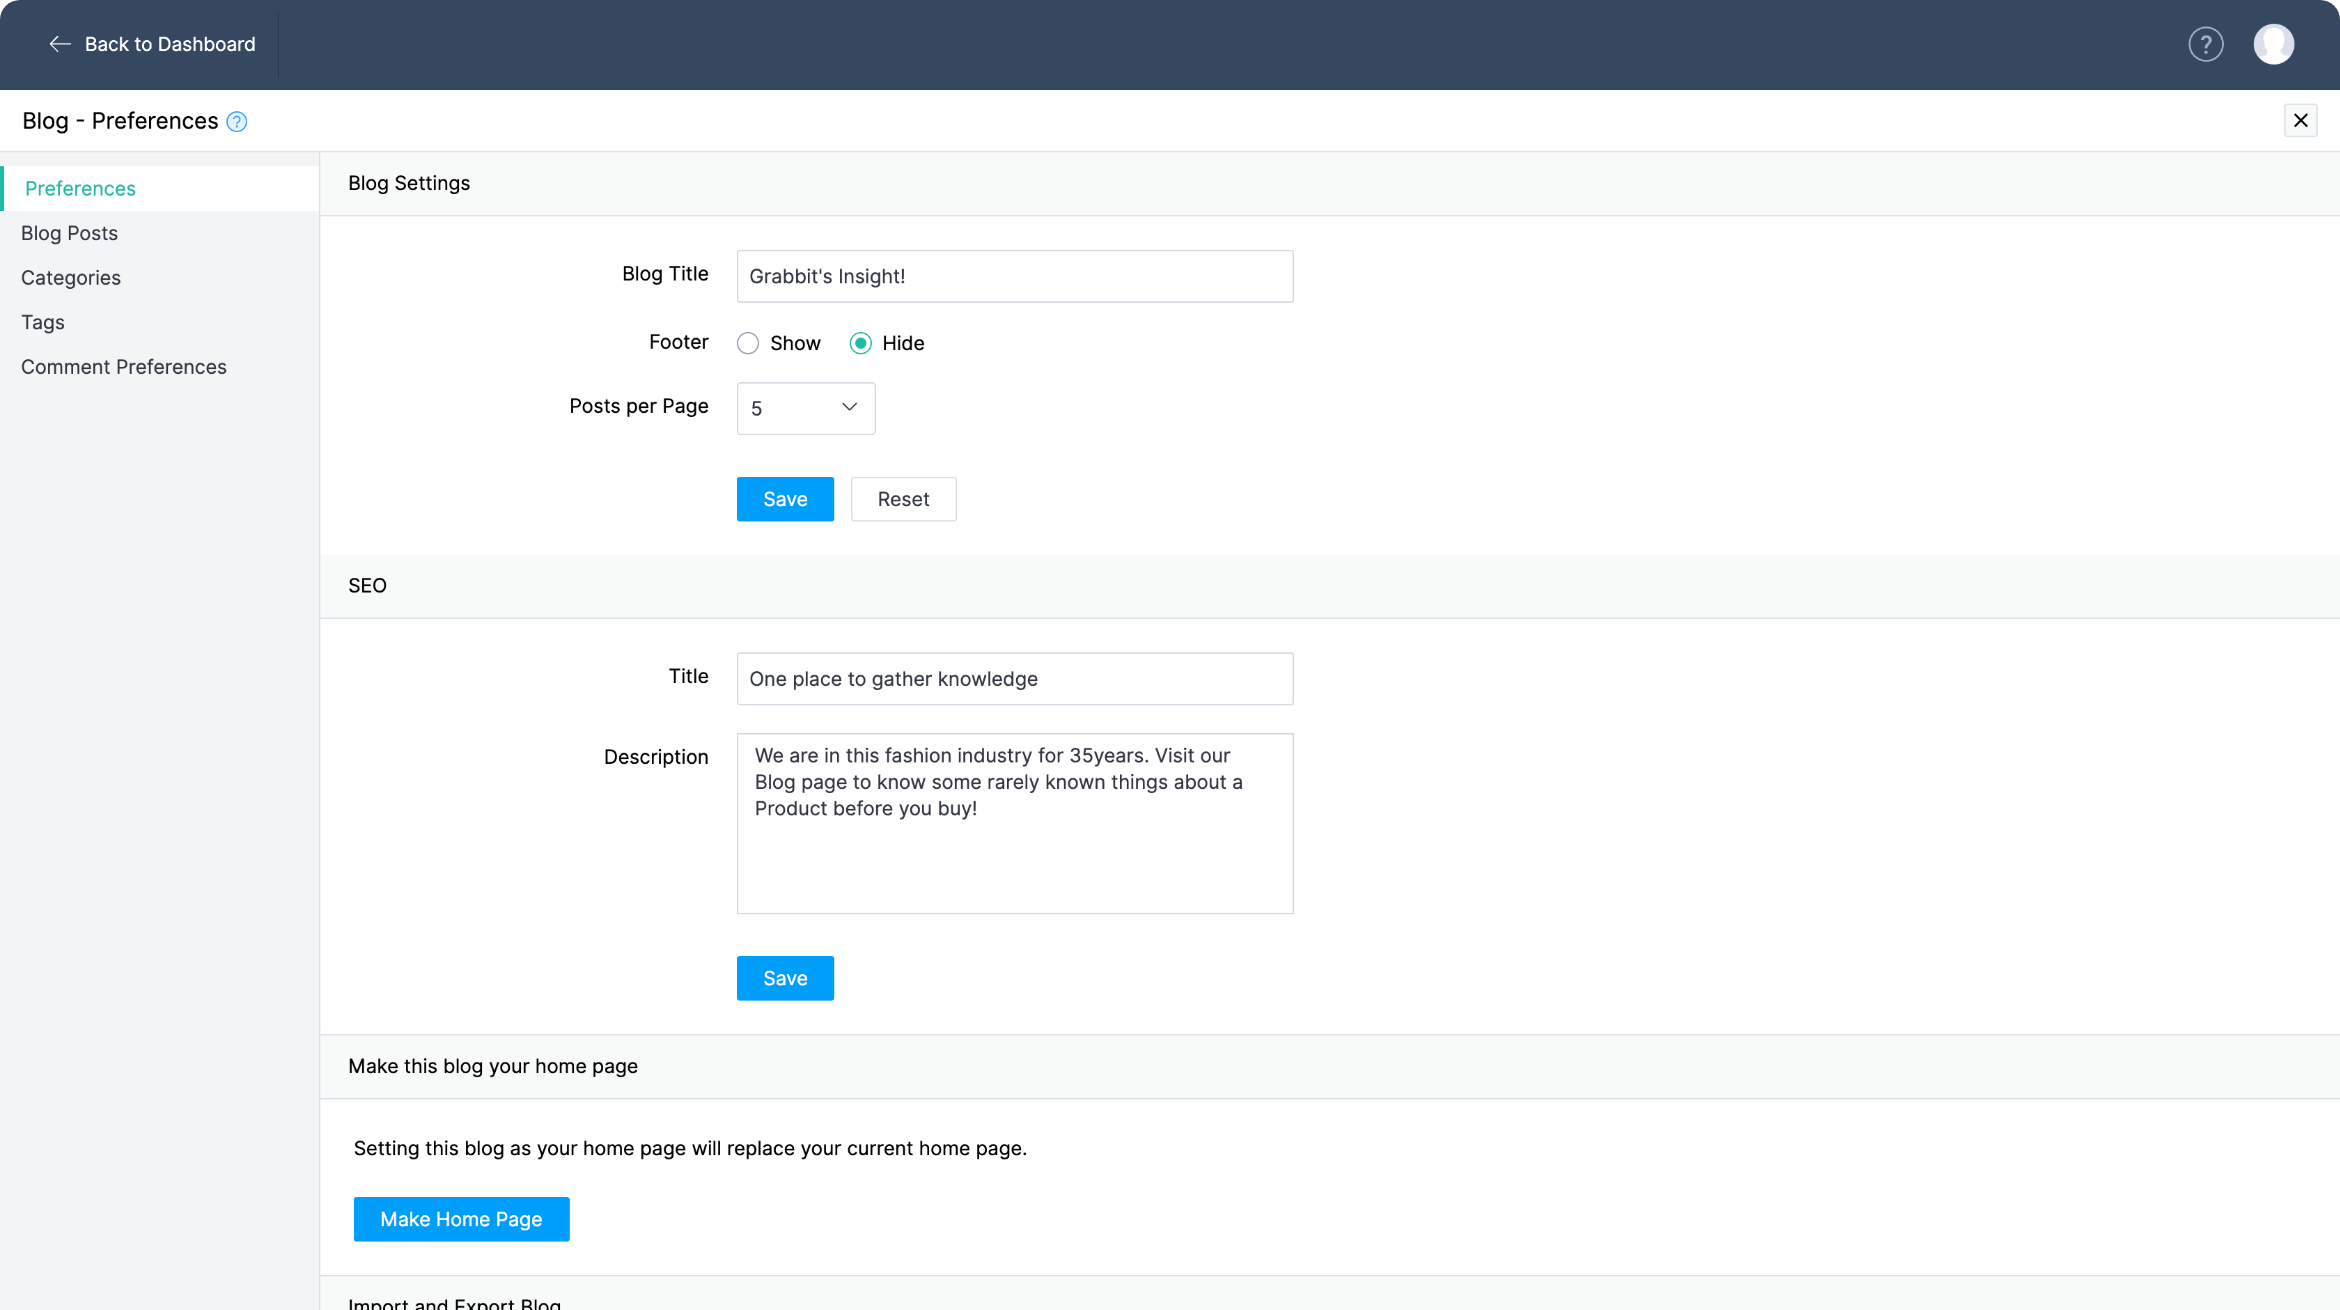Click into the SEO Title field

click(1014, 679)
